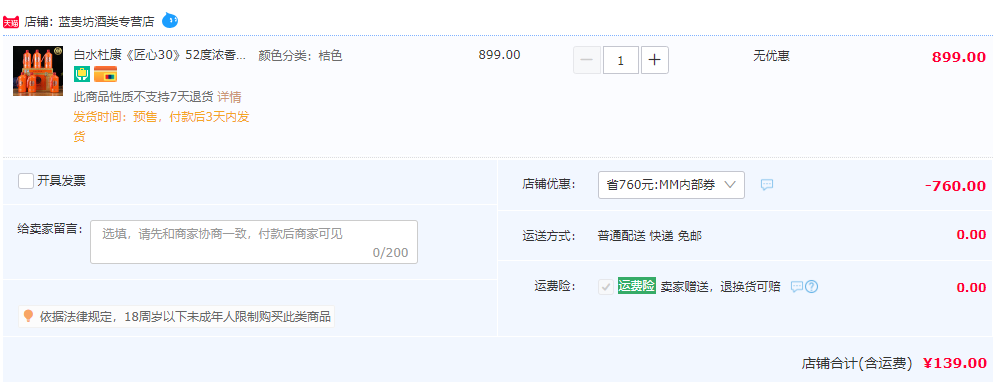
Task: Click the orange credit card badge icon
Action: pos(105,75)
